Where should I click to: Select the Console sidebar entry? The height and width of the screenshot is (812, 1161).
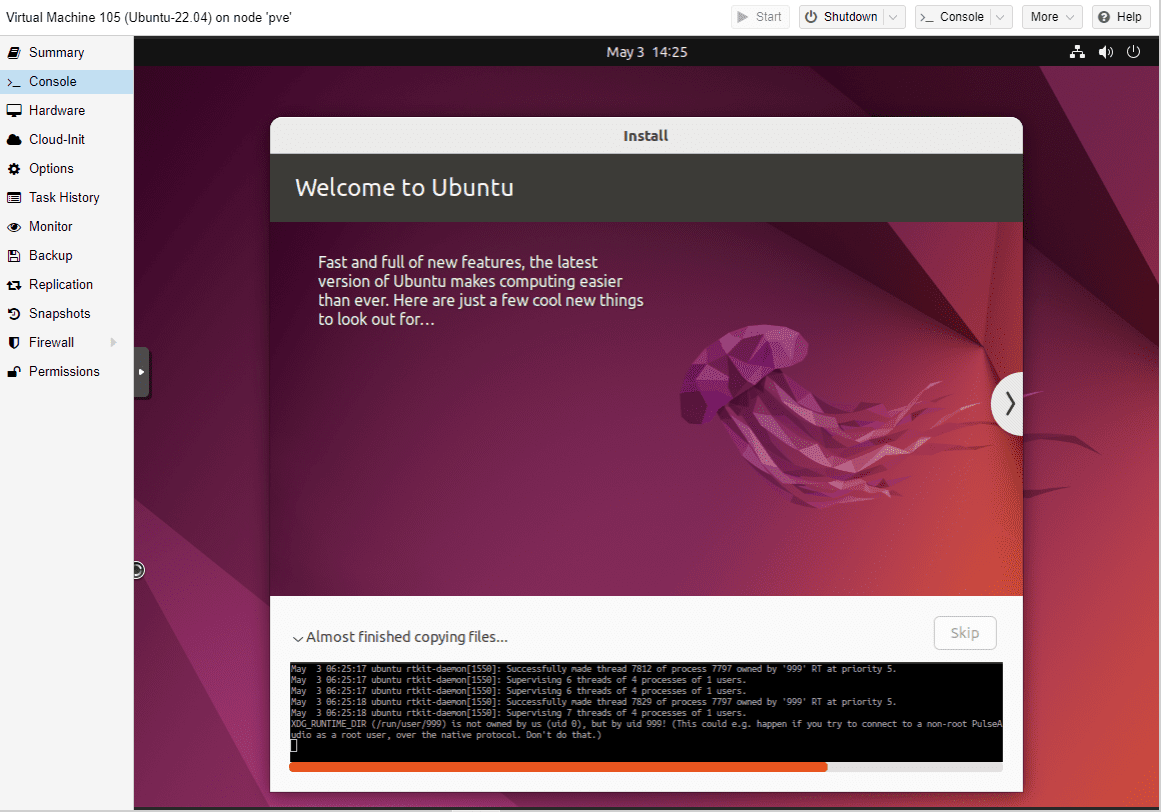[x=67, y=81]
